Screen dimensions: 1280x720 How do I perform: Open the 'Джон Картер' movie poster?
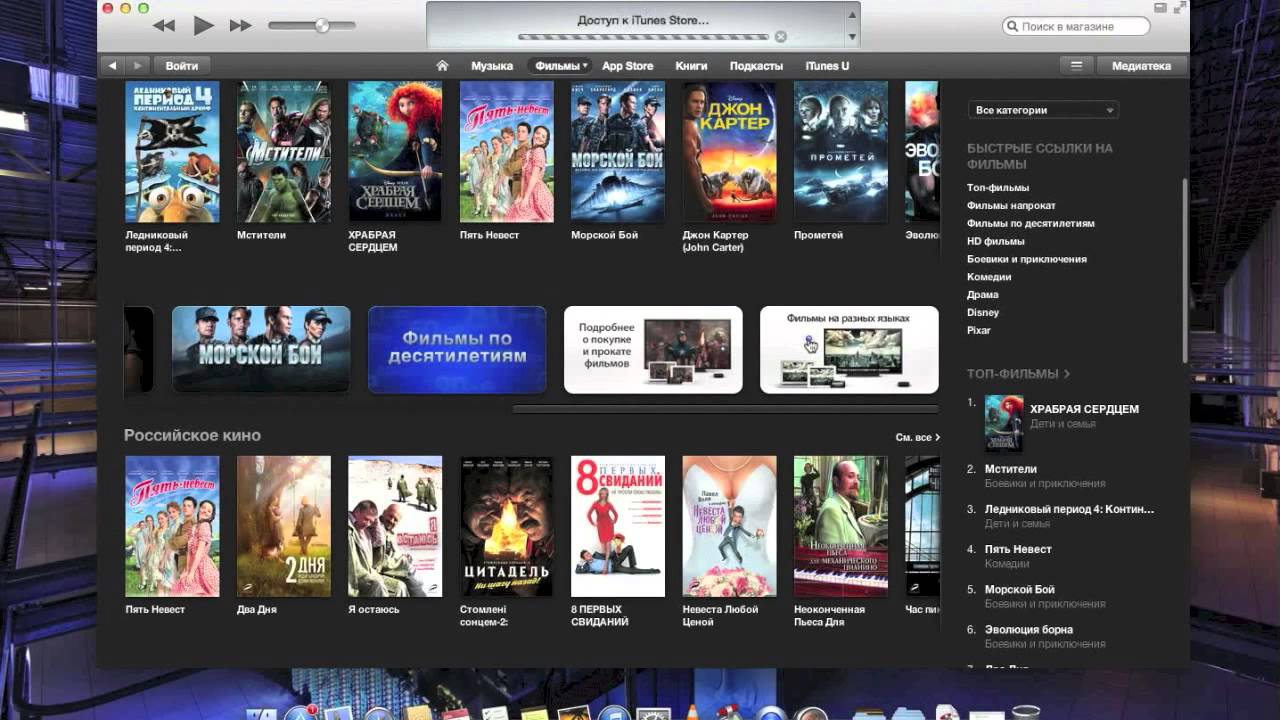tap(729, 152)
